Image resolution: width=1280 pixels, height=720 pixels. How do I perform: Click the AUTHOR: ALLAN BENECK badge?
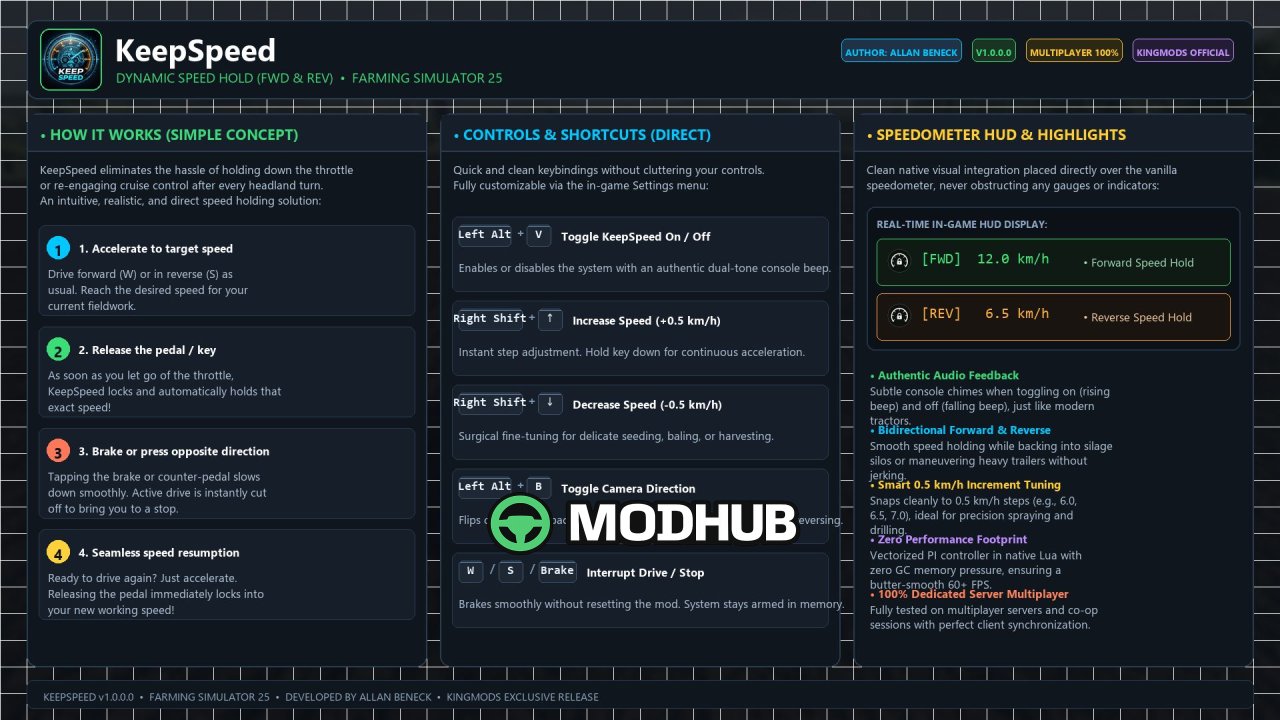[902, 51]
